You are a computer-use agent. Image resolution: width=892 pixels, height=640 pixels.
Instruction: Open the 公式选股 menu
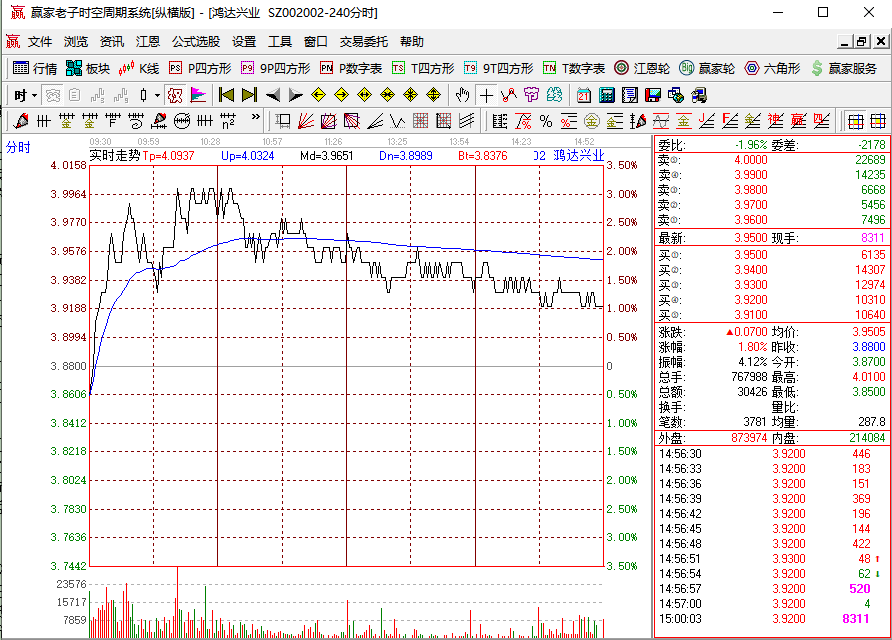pyautogui.click(x=196, y=42)
